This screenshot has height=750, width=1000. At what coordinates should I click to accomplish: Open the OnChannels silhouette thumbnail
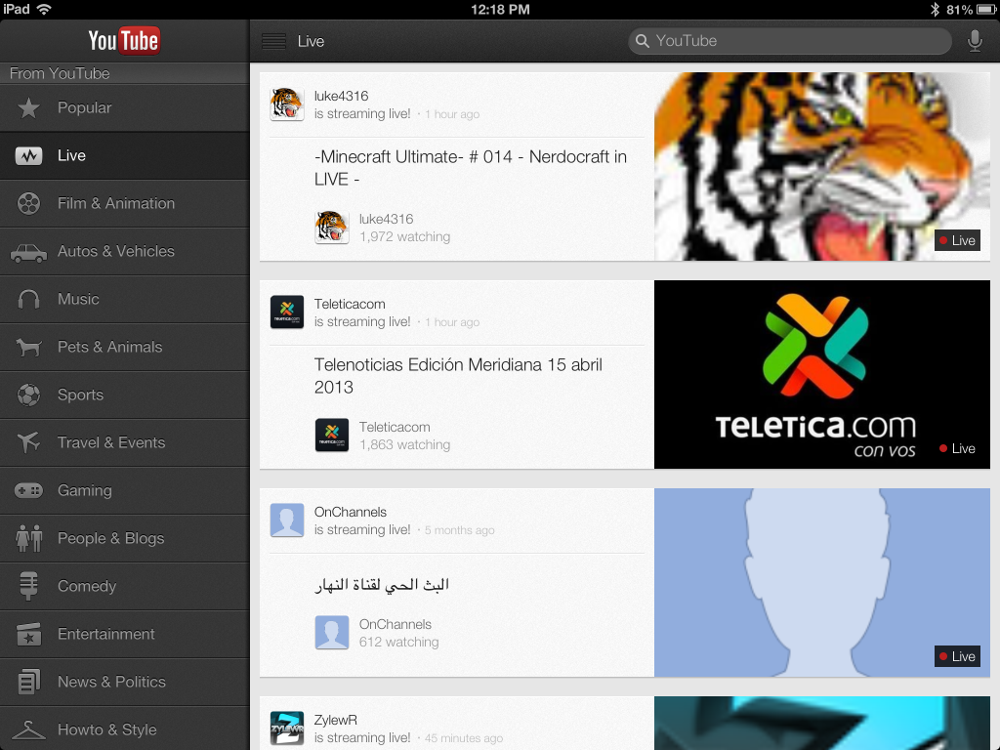pos(822,582)
